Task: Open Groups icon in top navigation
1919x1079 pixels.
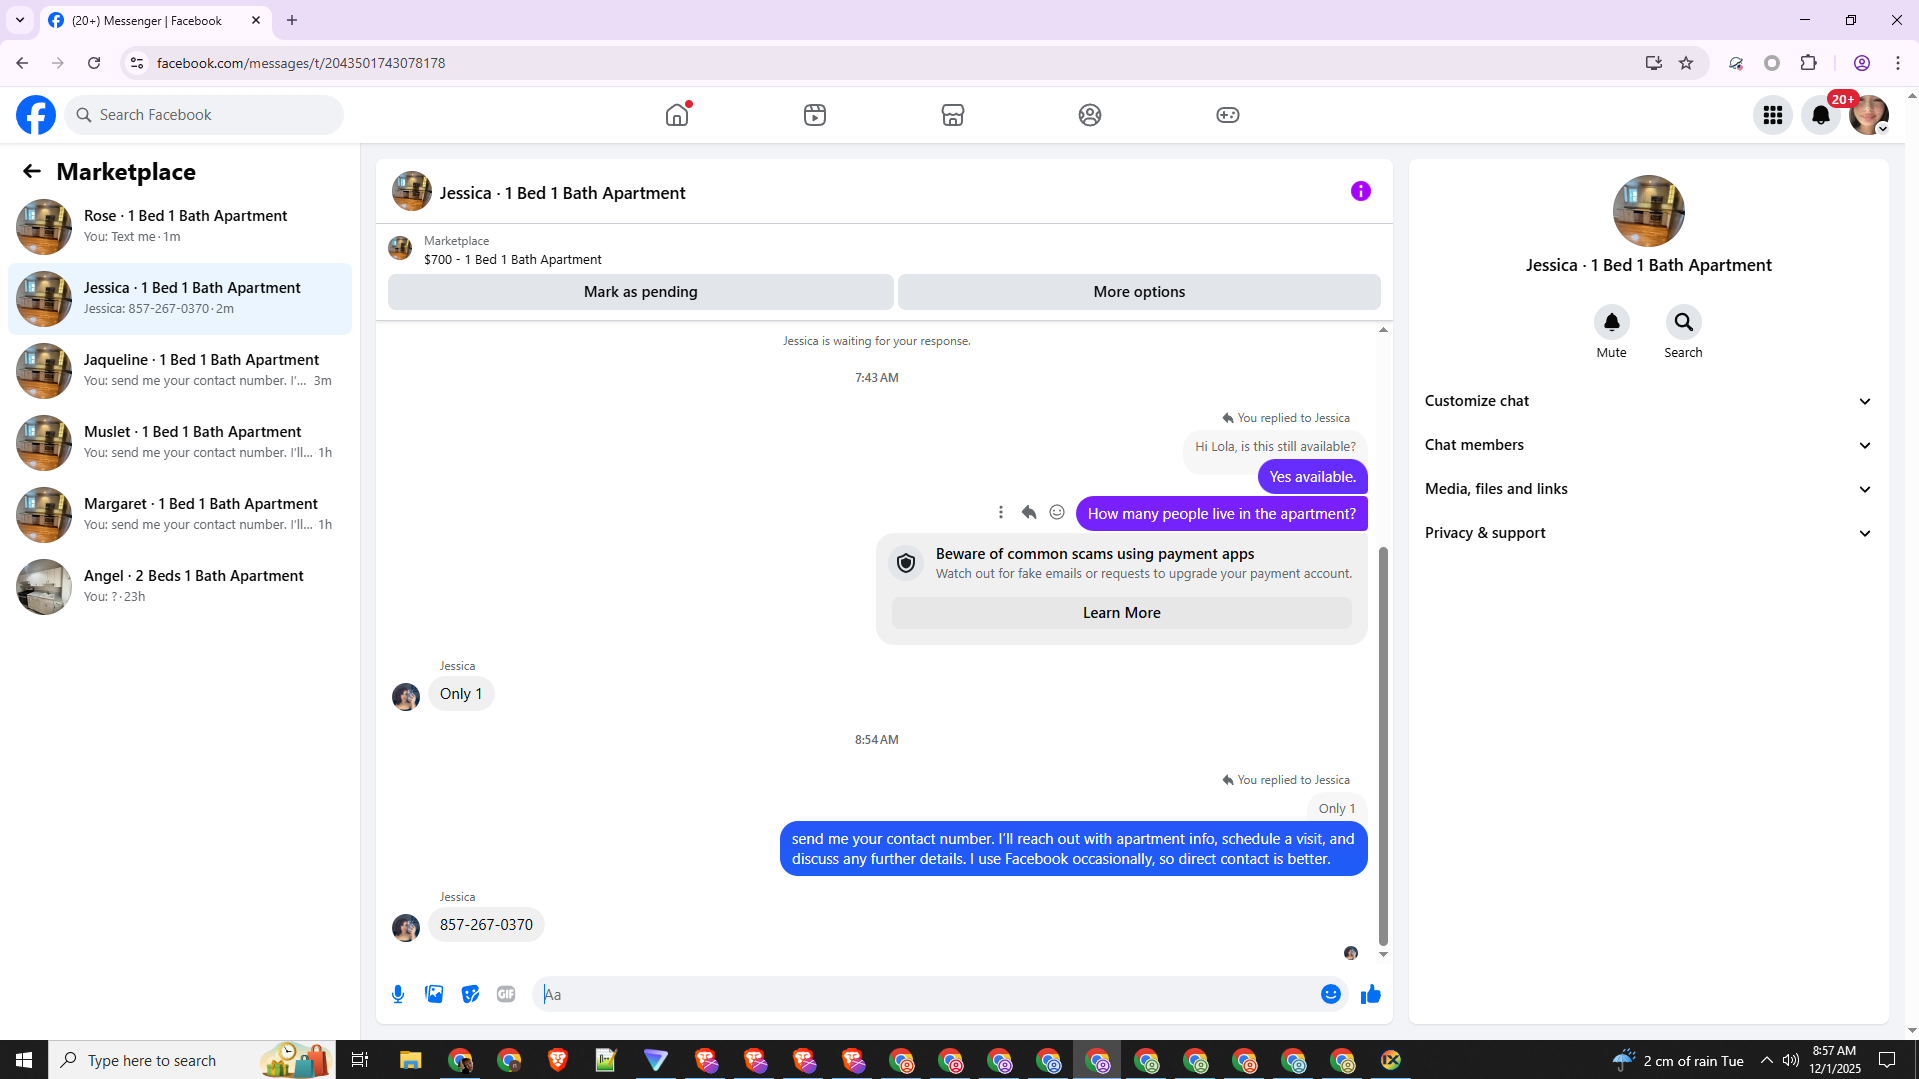Action: (1090, 115)
